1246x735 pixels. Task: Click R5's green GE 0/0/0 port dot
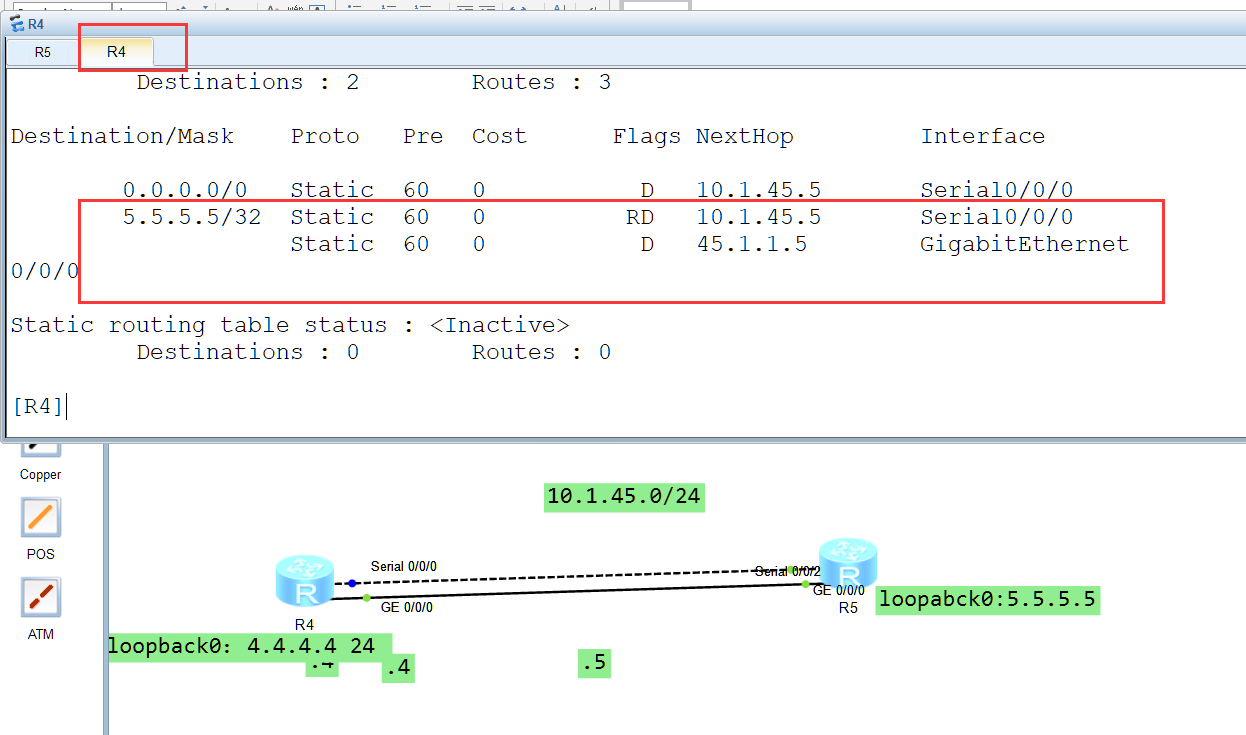[x=806, y=584]
